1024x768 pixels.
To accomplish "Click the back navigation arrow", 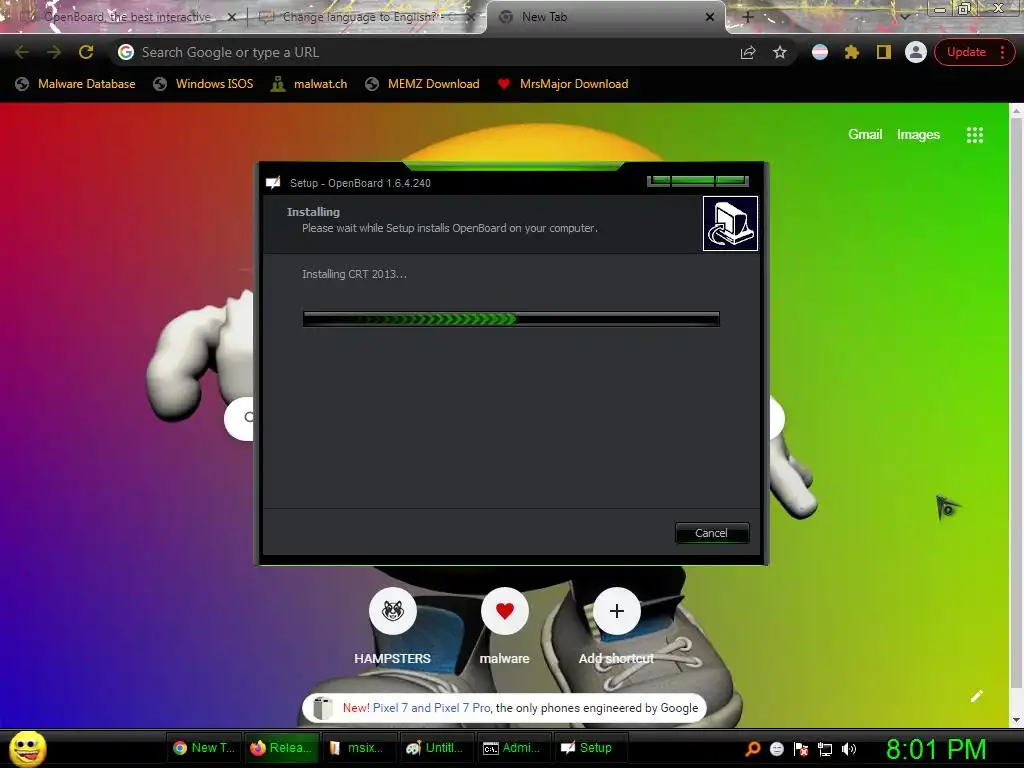I will pos(22,52).
